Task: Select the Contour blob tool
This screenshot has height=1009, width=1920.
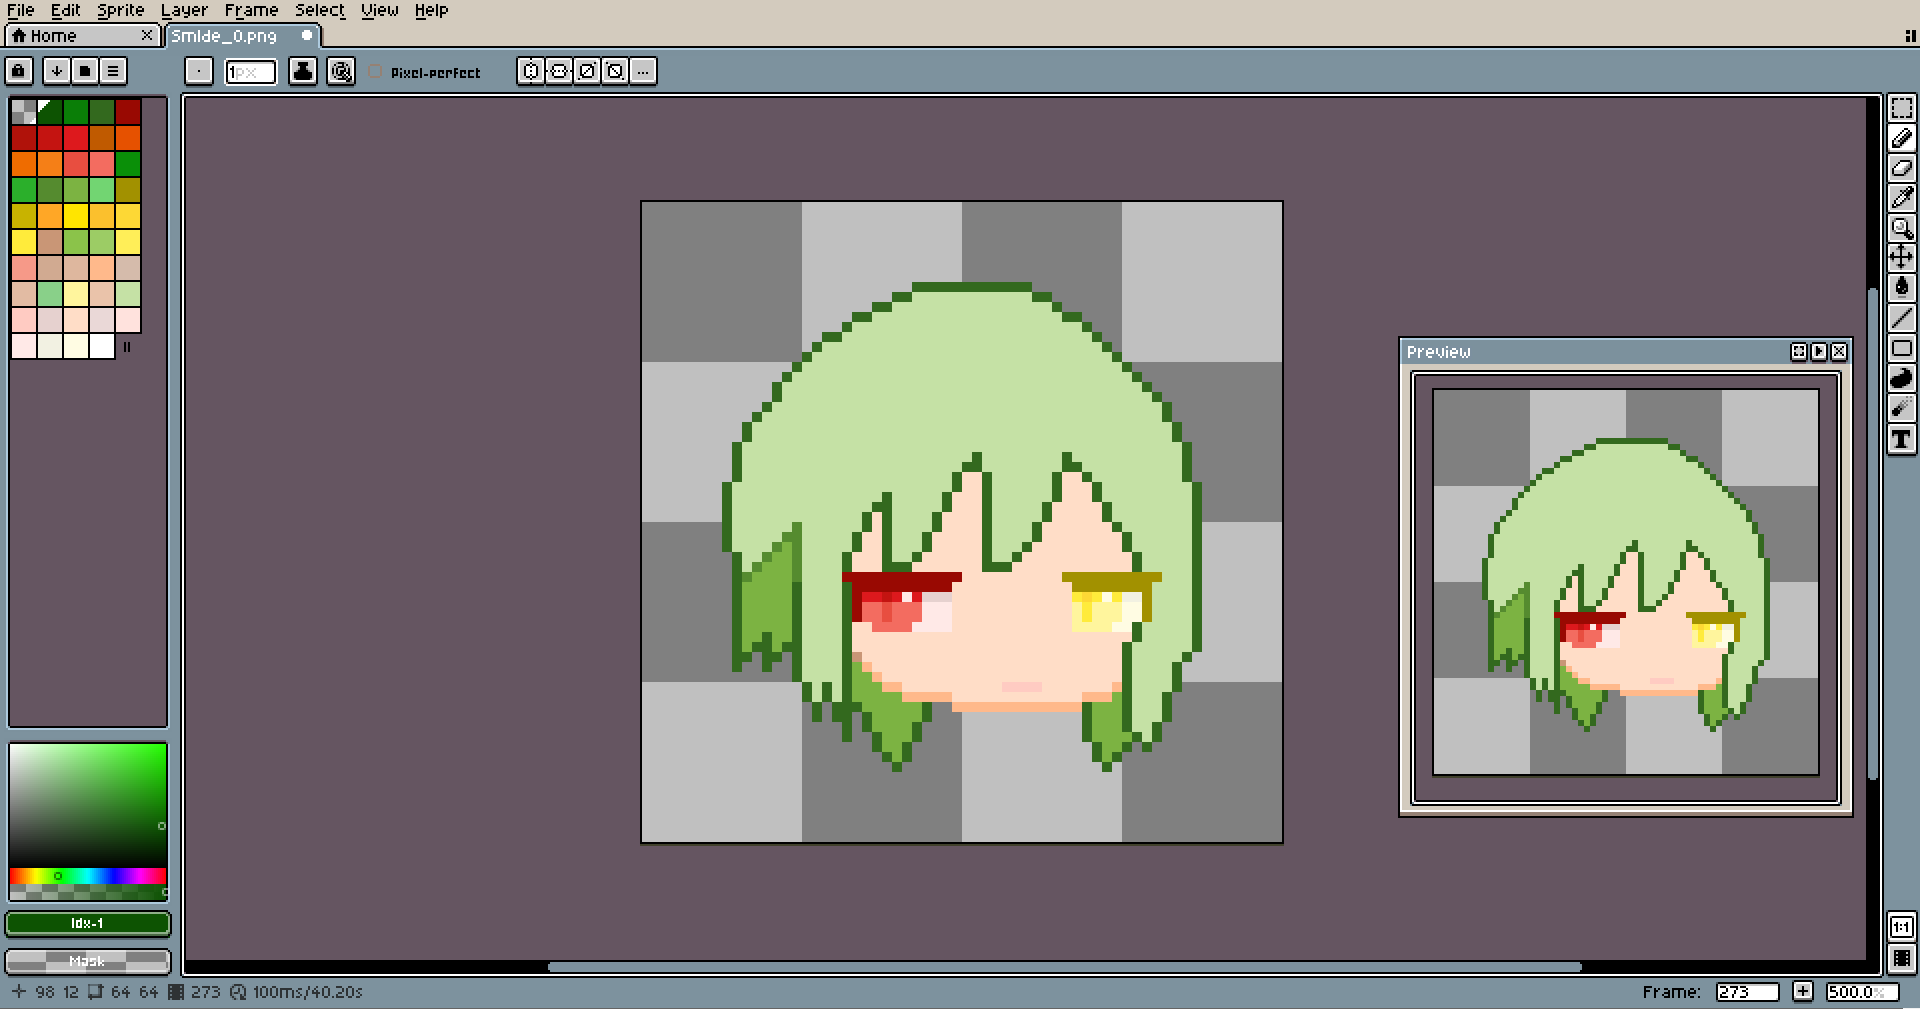Action: 1901,379
